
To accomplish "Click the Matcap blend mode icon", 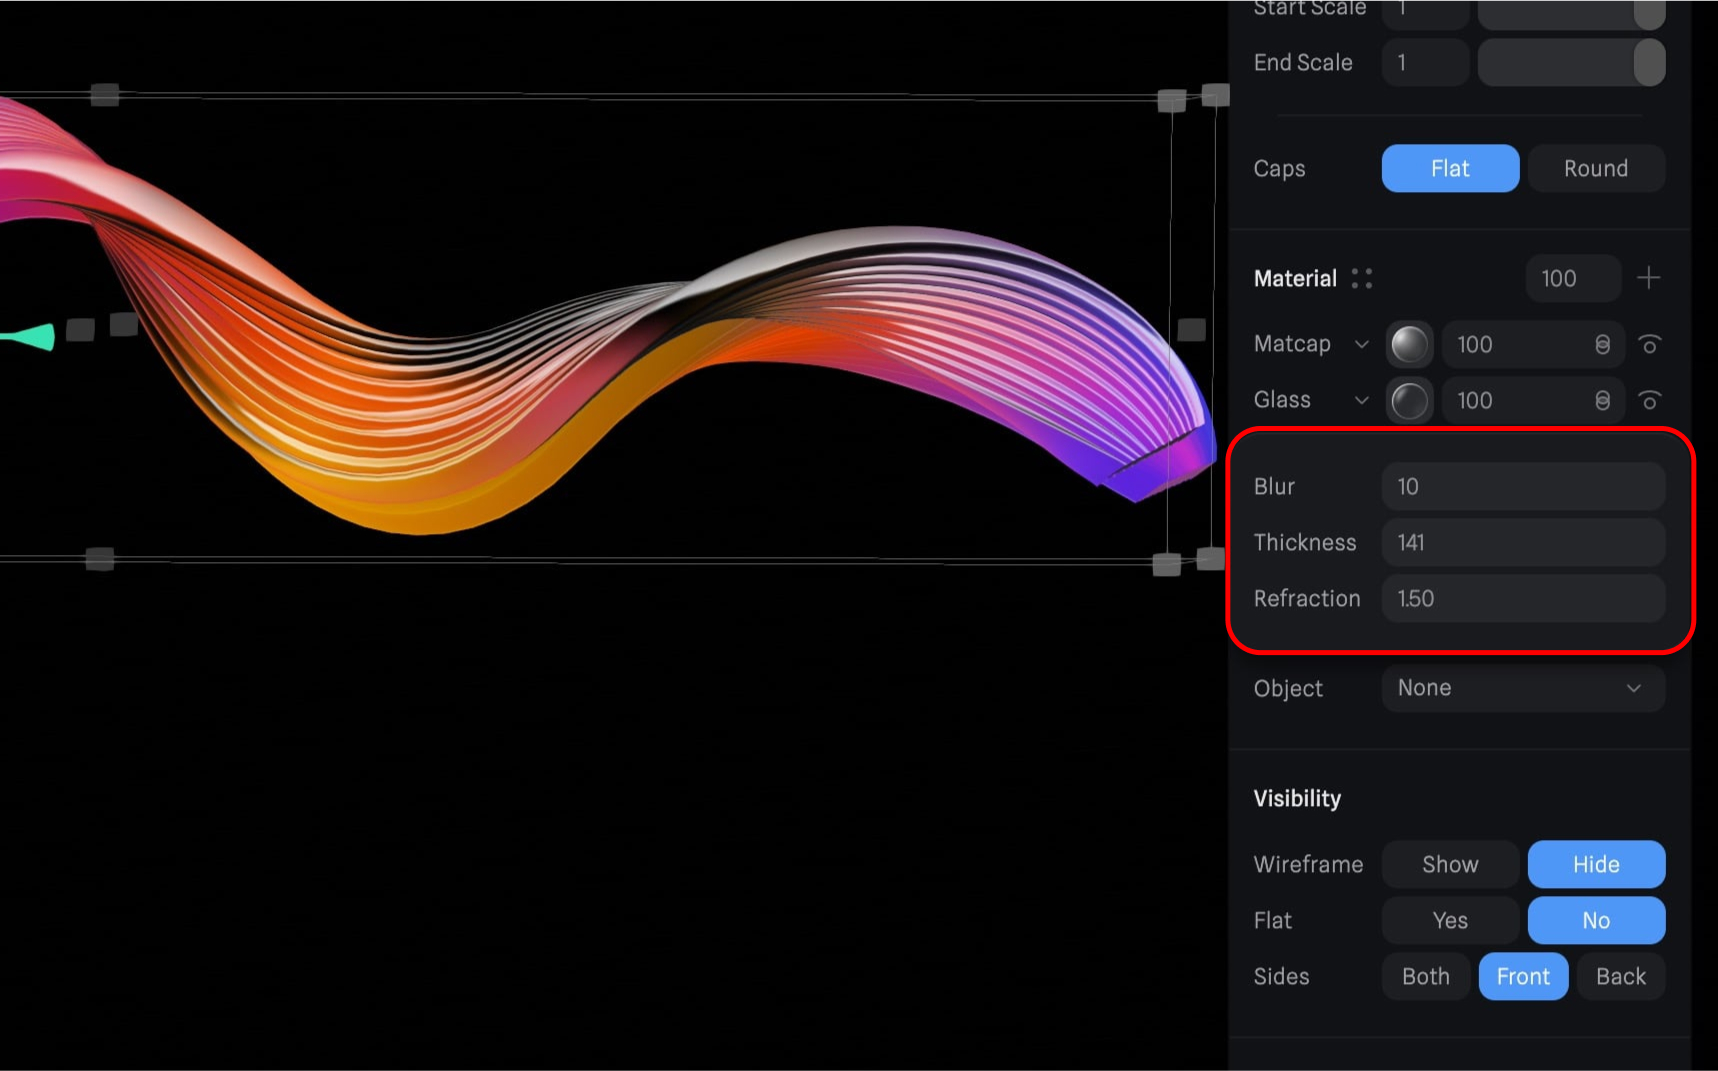I will [1602, 344].
